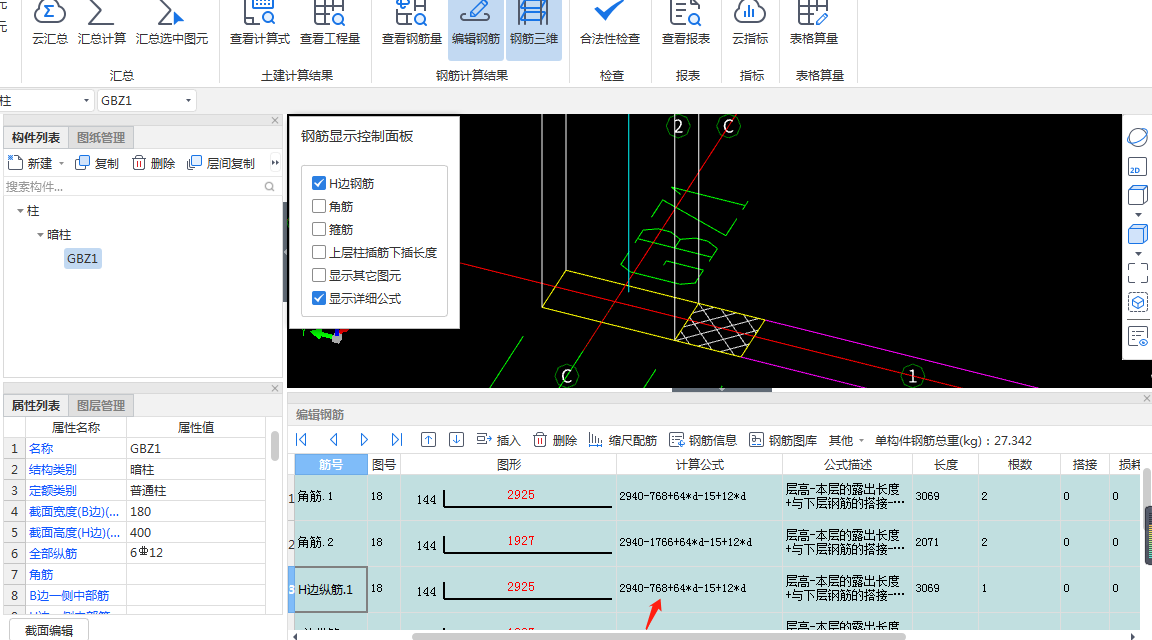This screenshot has height=640, width=1152.
Task: Open 钢筋图库 rebar shape library
Action: point(783,439)
